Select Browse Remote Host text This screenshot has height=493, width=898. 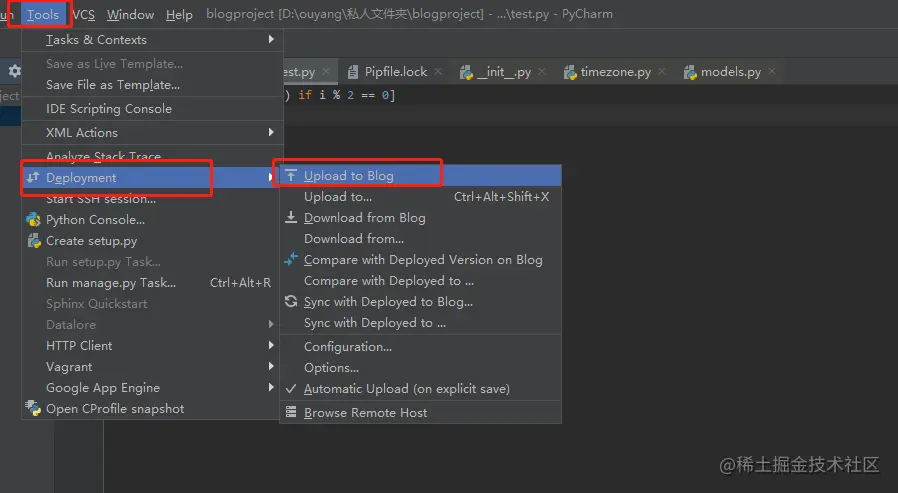coord(365,412)
